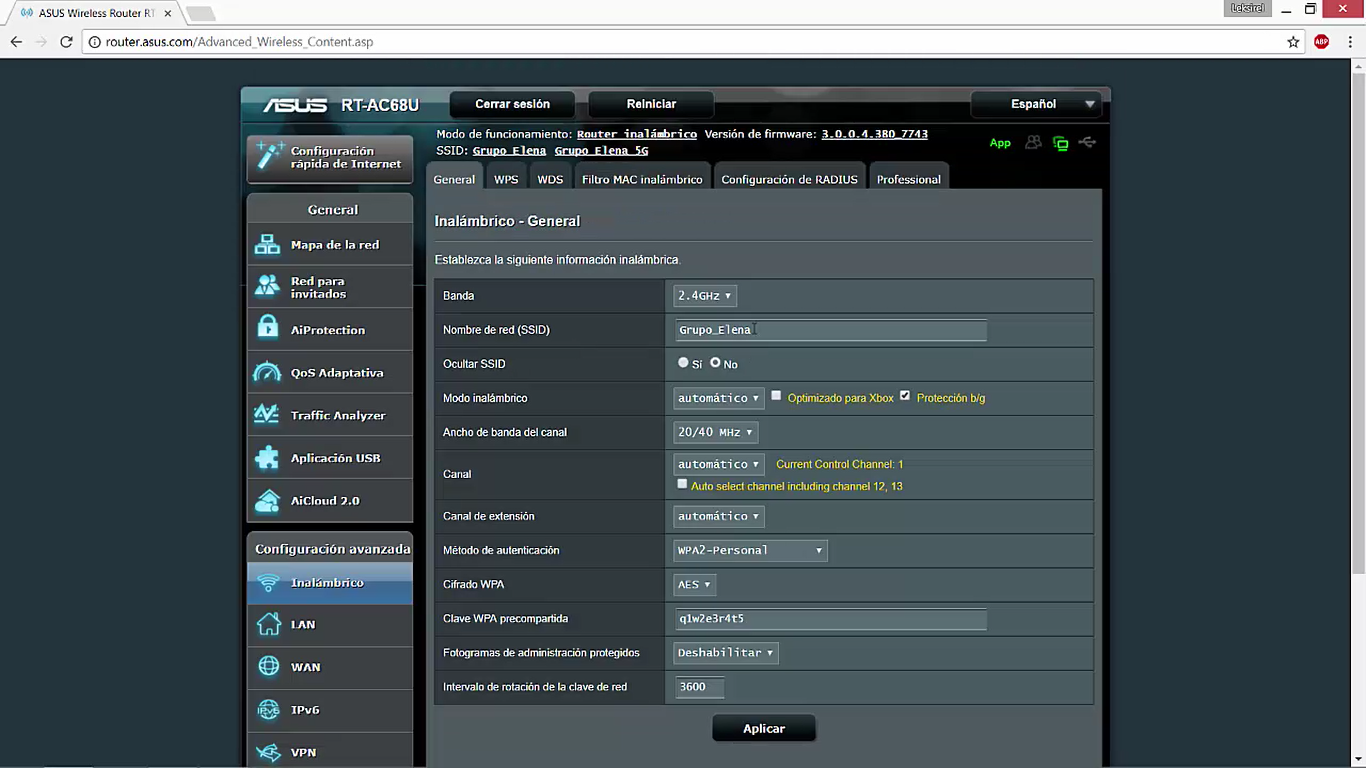
Task: Select 'Sí' for Ocultar SSID
Action: pos(683,363)
